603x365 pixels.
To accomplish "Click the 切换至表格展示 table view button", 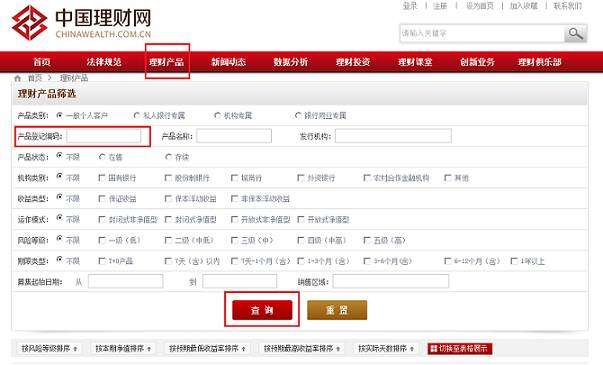I will click(460, 348).
